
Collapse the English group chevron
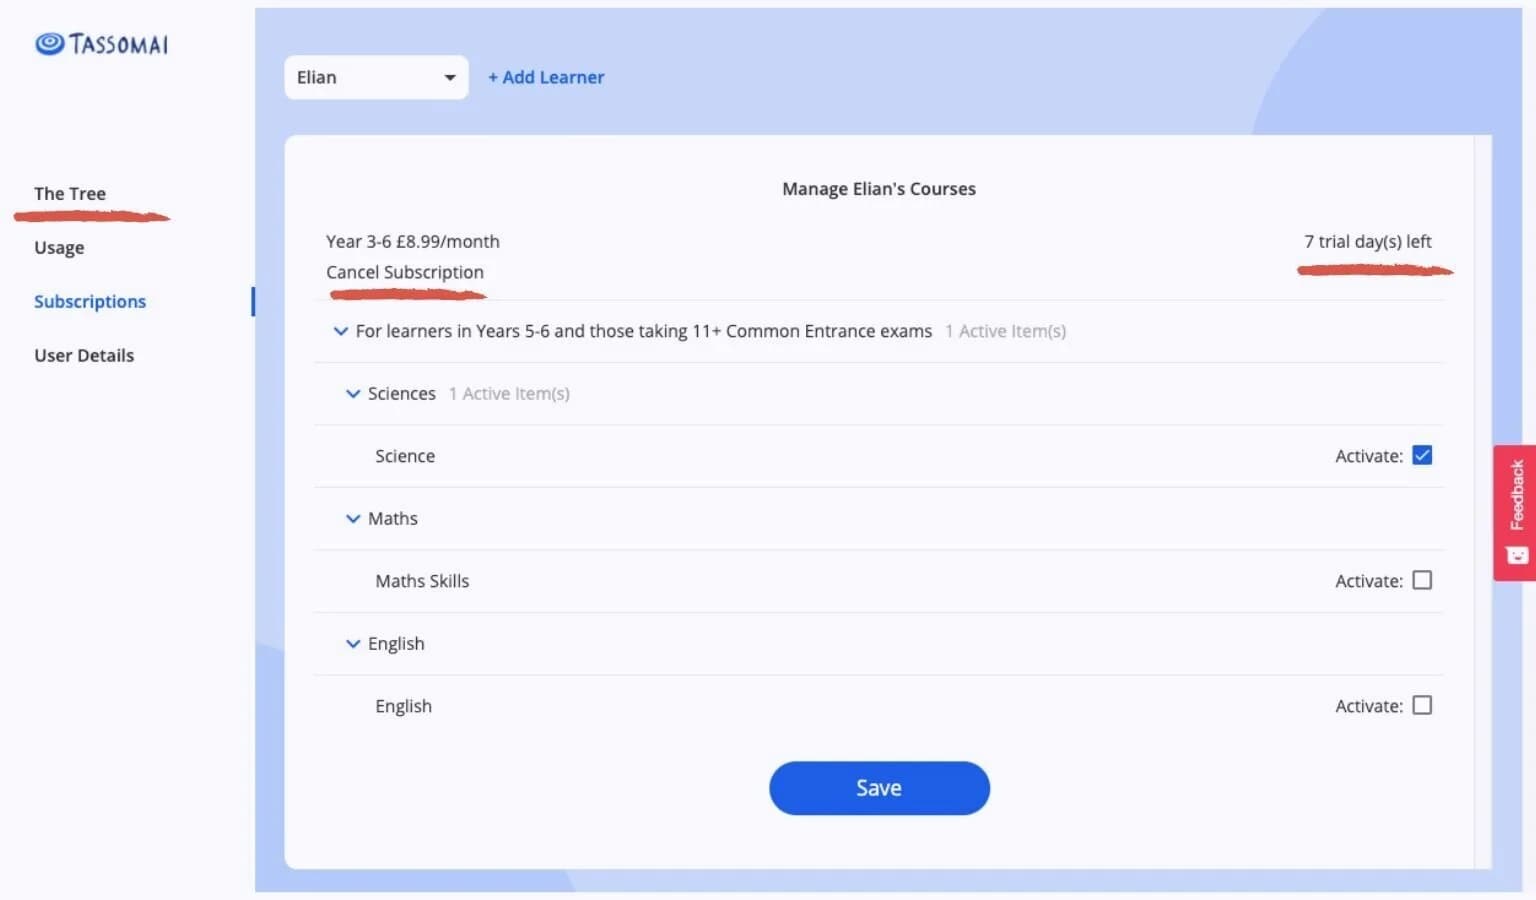click(x=353, y=644)
